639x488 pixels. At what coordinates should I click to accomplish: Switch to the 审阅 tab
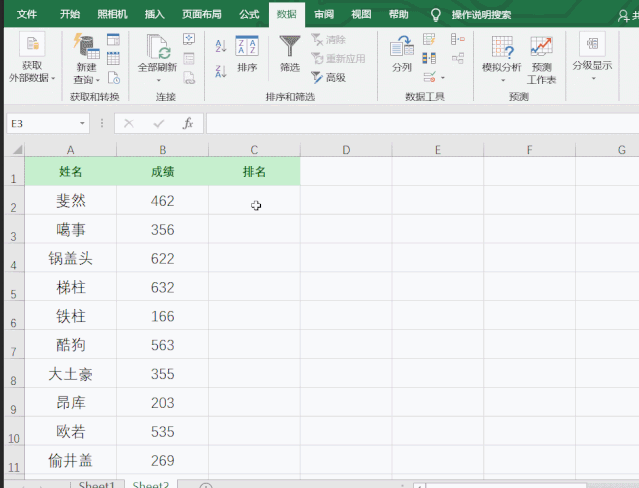pos(324,15)
